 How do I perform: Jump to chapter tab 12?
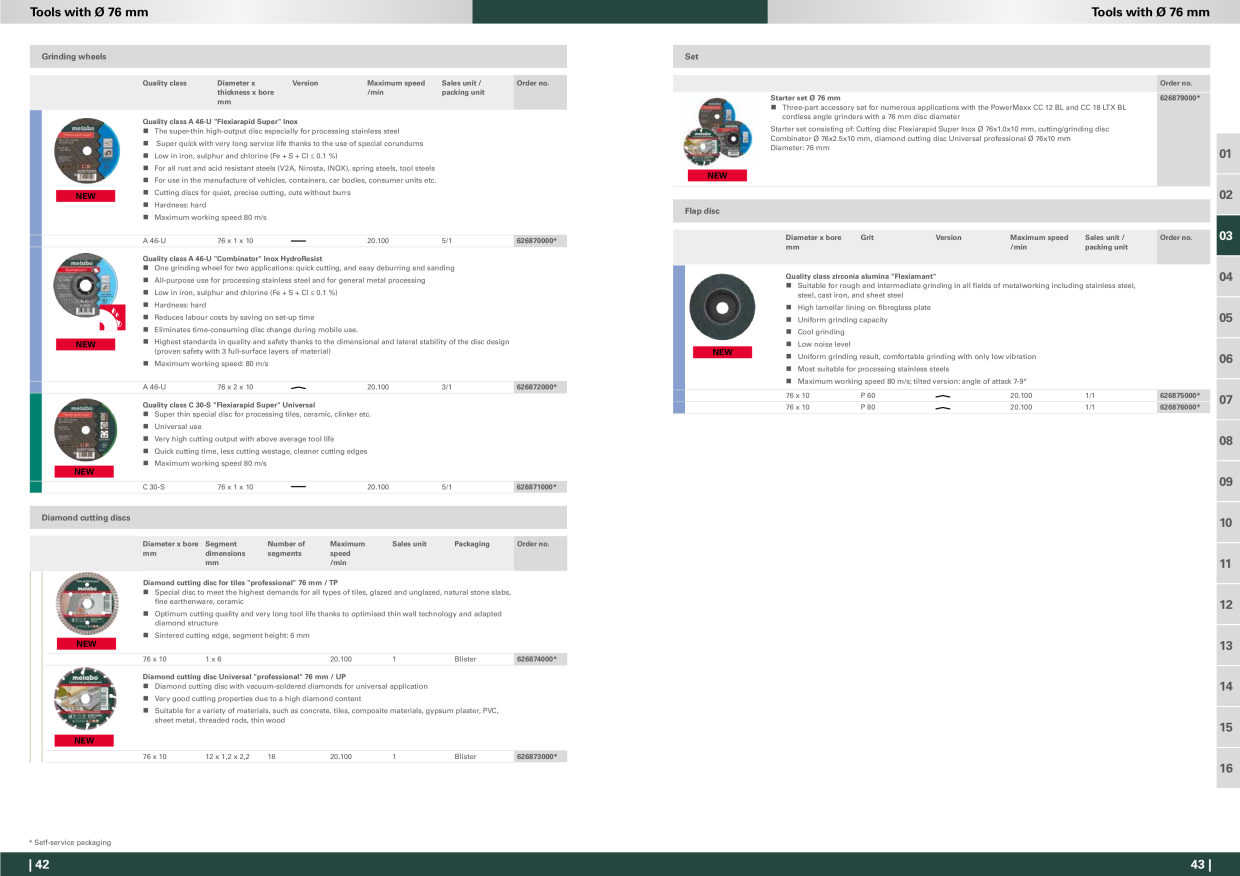(x=1226, y=605)
